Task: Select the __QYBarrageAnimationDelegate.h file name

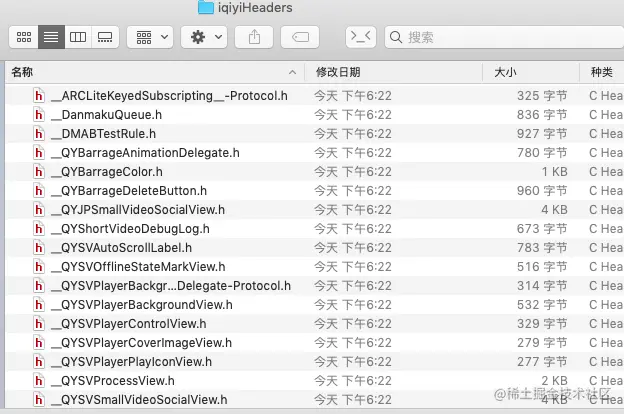Action: pos(145,153)
